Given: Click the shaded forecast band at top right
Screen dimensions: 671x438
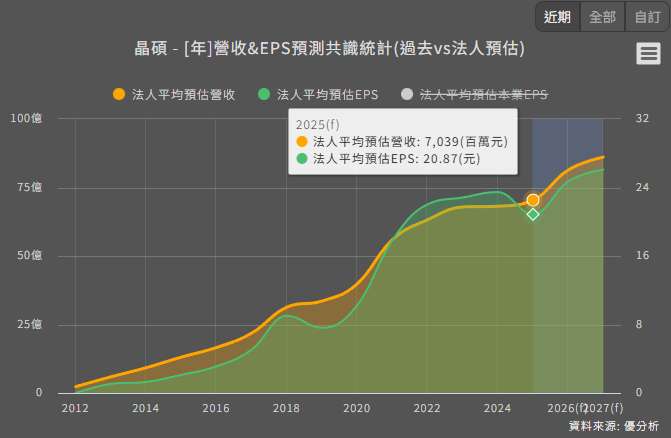Looking at the screenshot, I should [x=567, y=133].
